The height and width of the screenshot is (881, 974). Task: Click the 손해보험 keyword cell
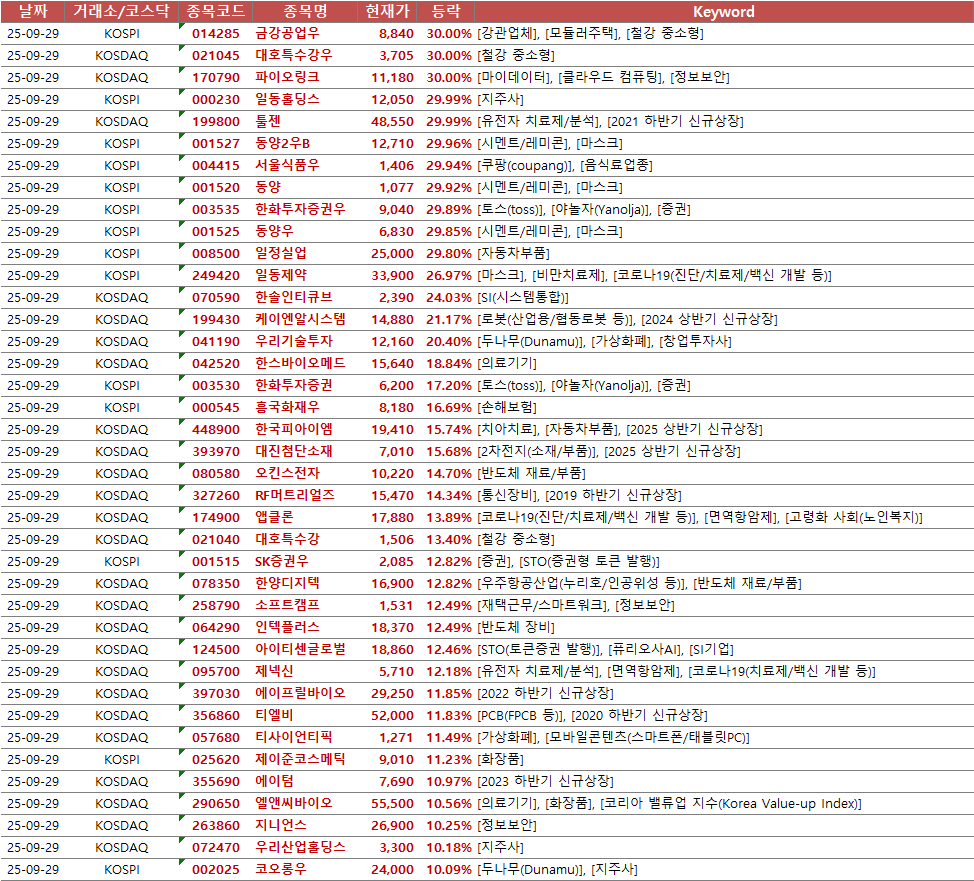pyautogui.click(x=507, y=408)
